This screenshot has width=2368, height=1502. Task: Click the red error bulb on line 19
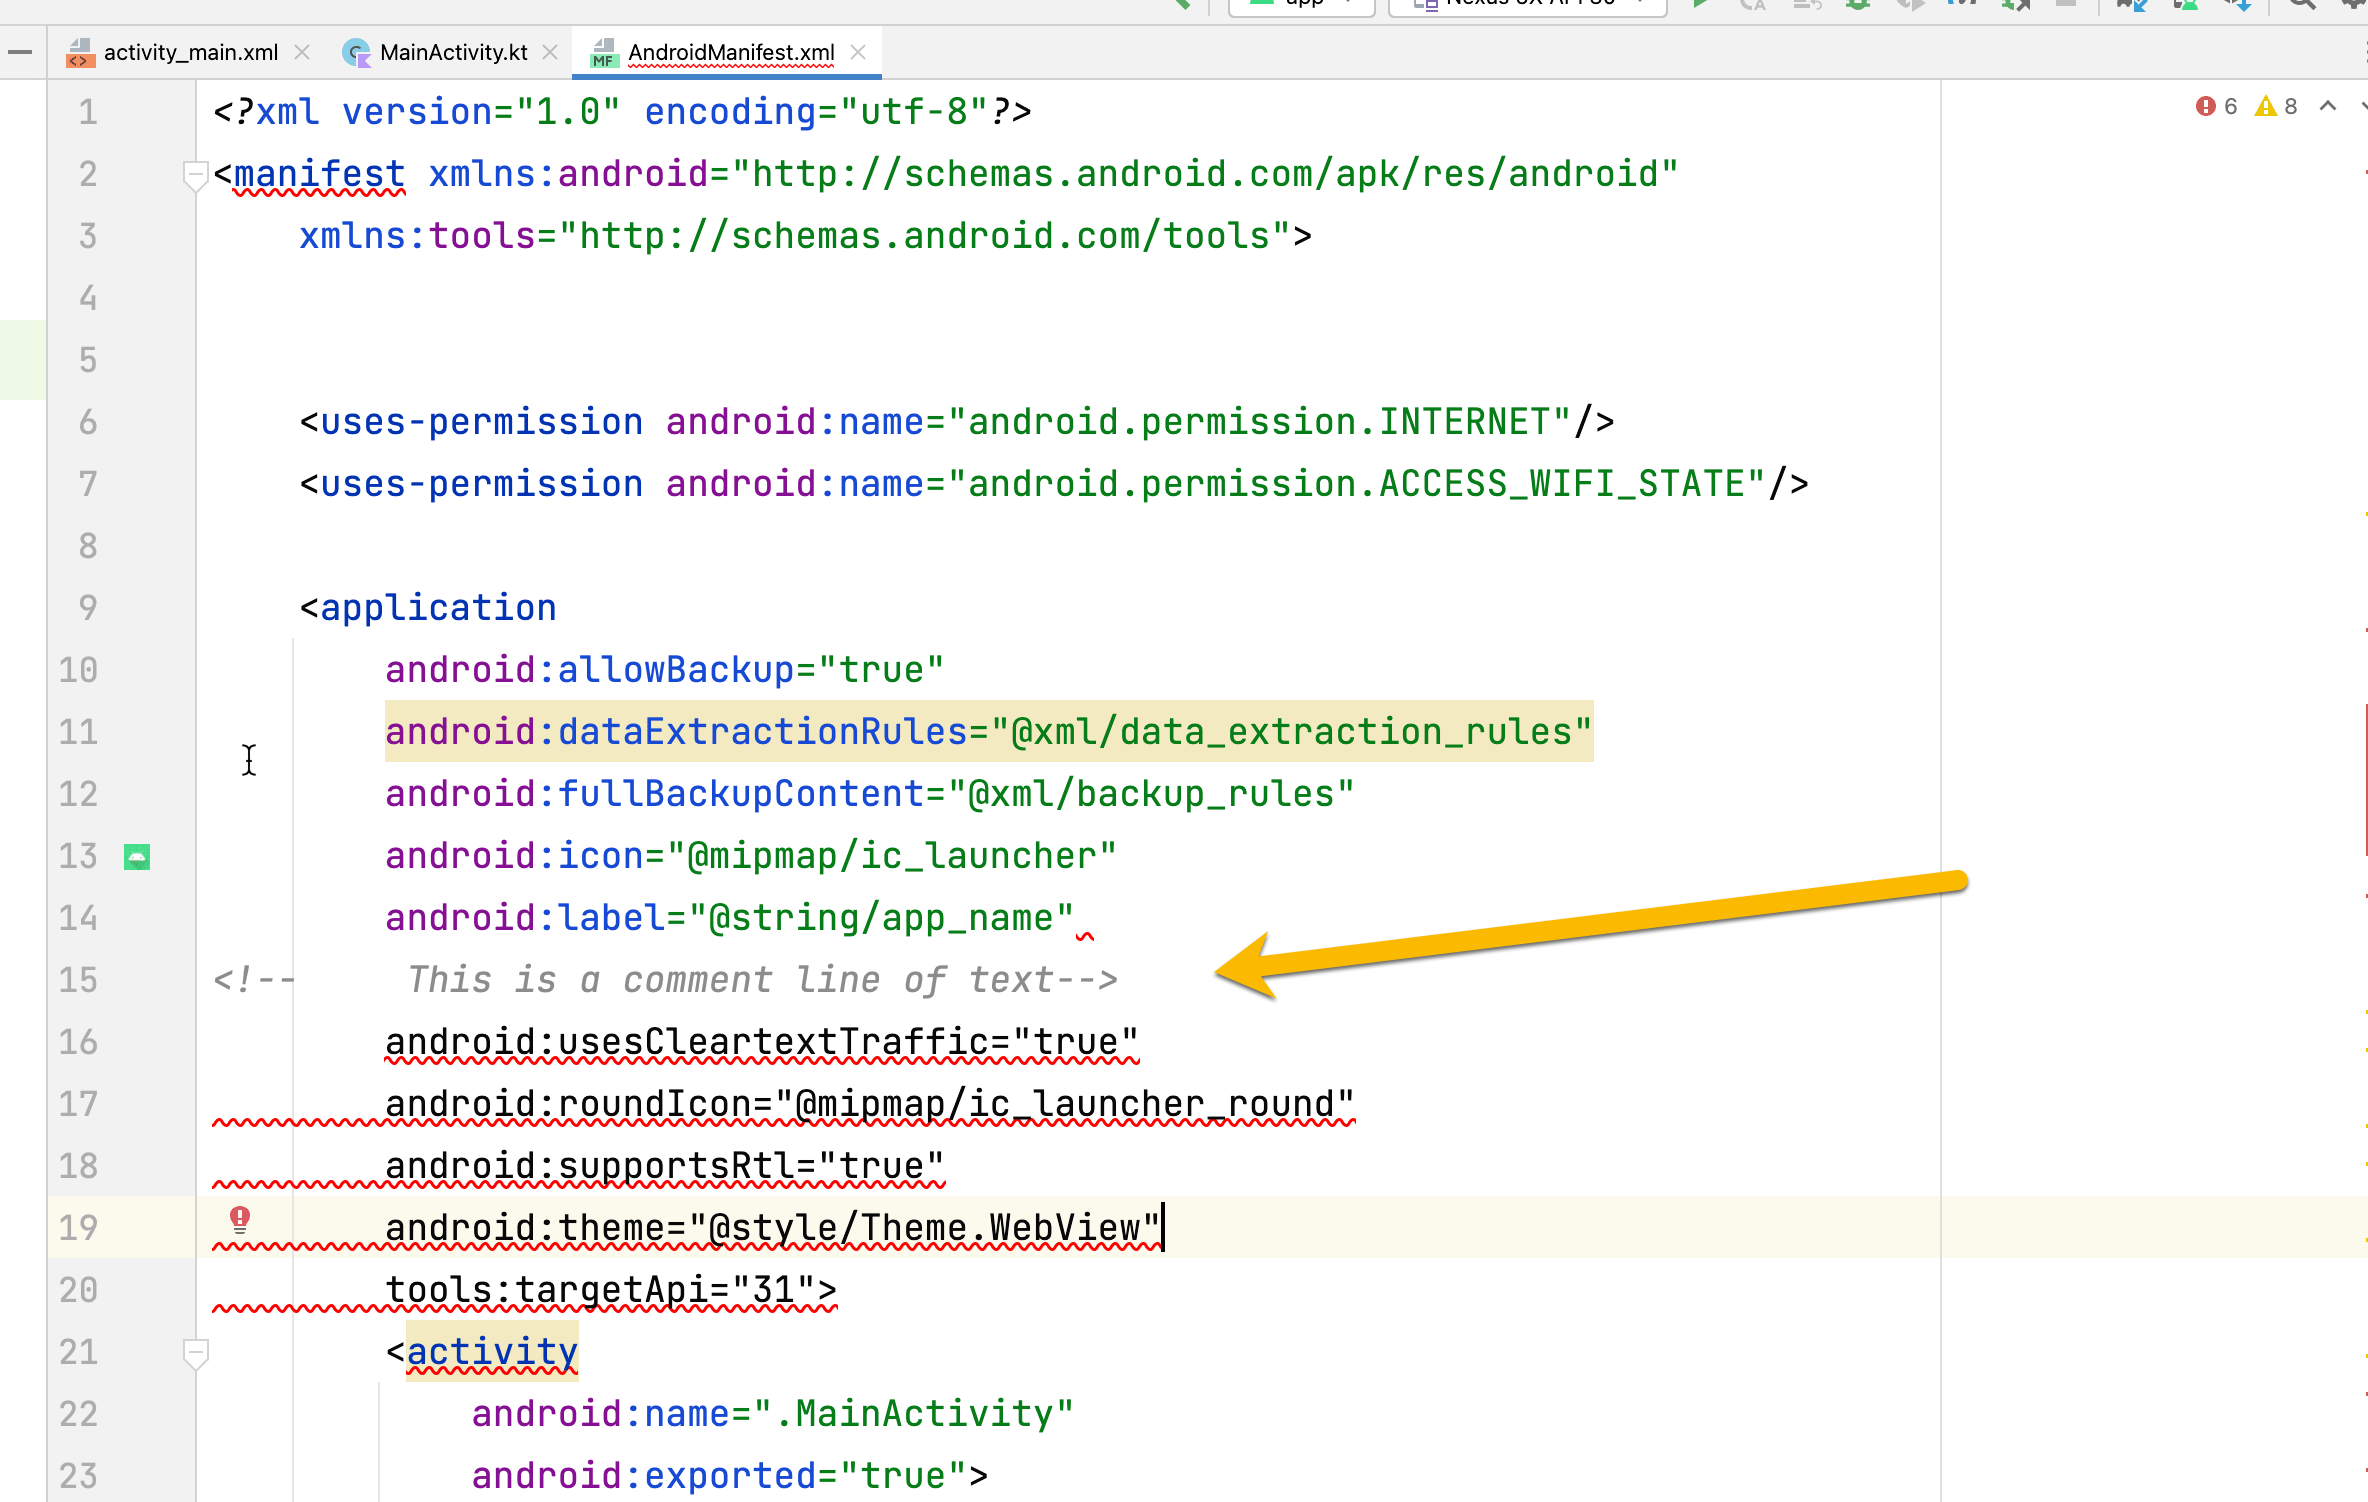tap(240, 1218)
